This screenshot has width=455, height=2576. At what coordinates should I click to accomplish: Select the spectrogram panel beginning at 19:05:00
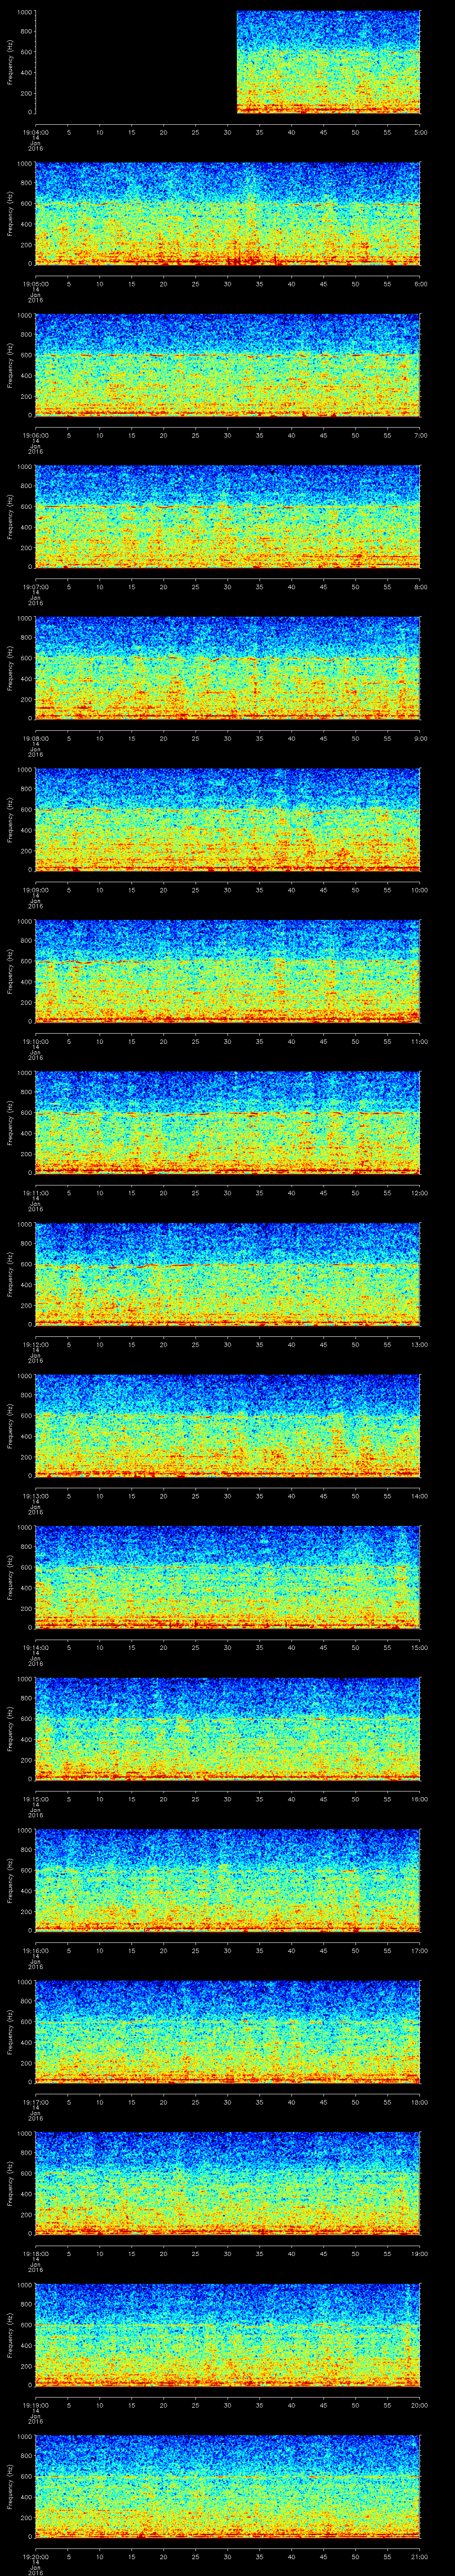click(228, 214)
